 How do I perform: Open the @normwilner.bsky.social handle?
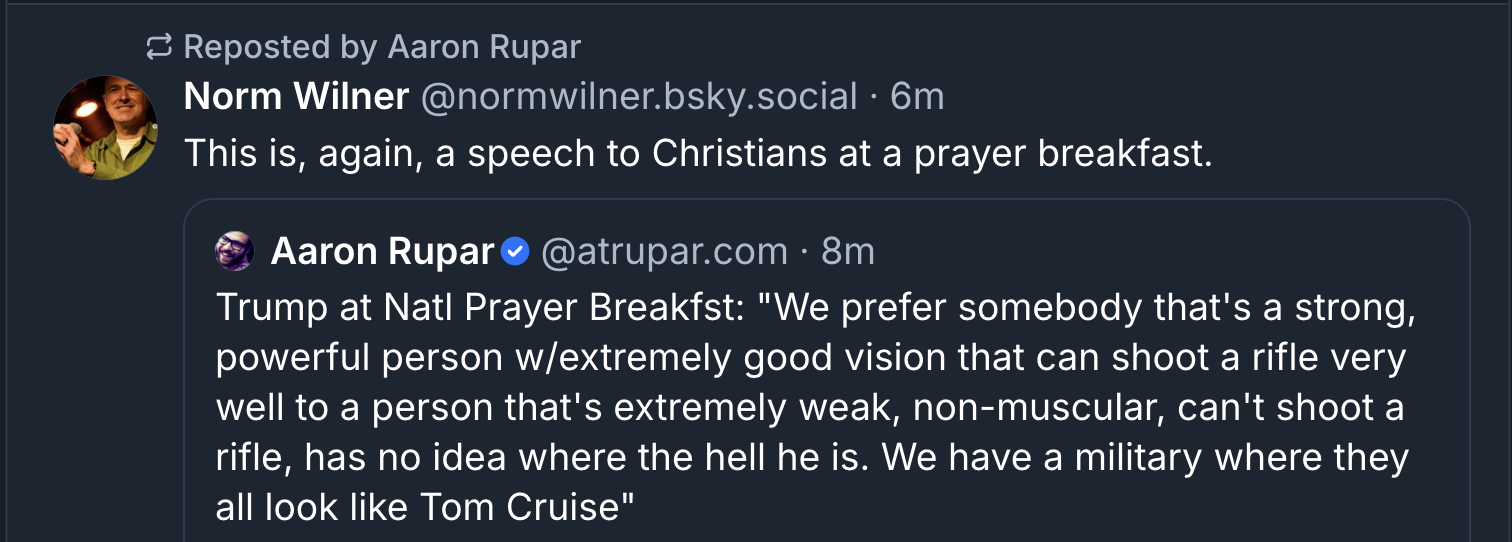tap(639, 97)
